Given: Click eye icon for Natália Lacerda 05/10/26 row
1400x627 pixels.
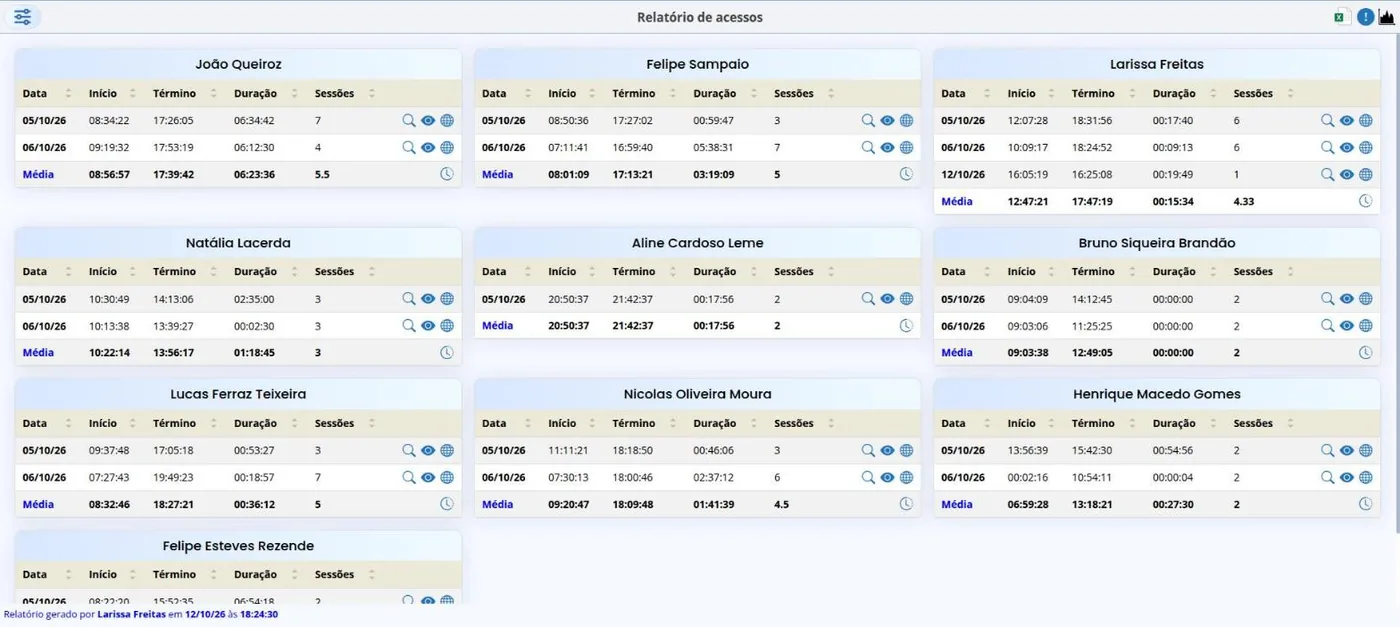Looking at the screenshot, I should tap(428, 298).
